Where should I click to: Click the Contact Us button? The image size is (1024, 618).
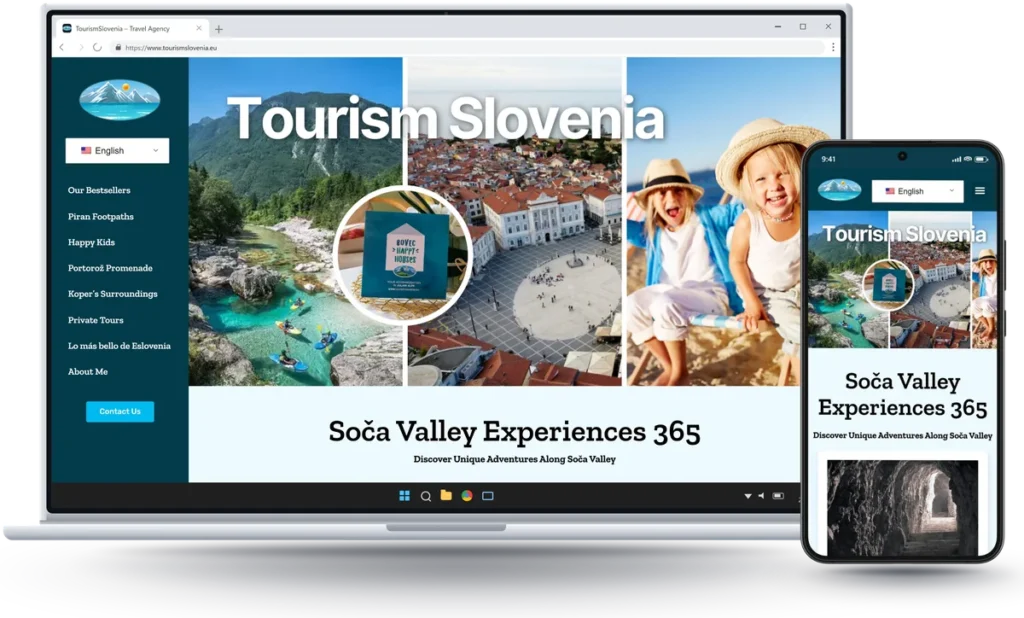coord(120,412)
